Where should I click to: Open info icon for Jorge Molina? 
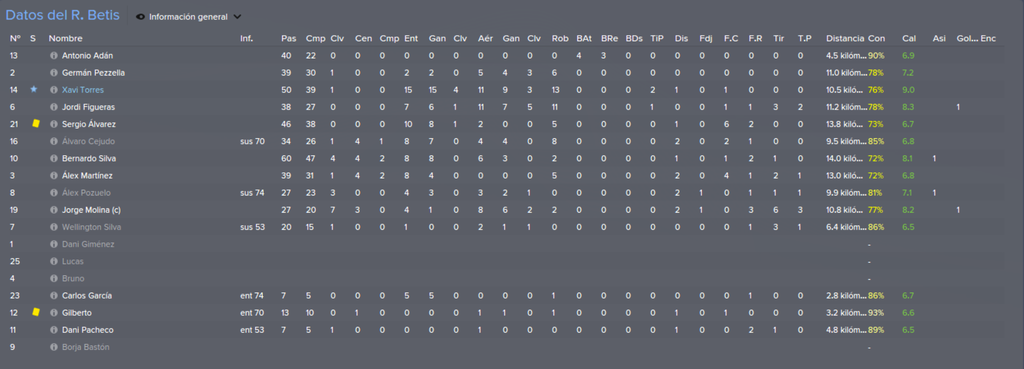pos(54,210)
